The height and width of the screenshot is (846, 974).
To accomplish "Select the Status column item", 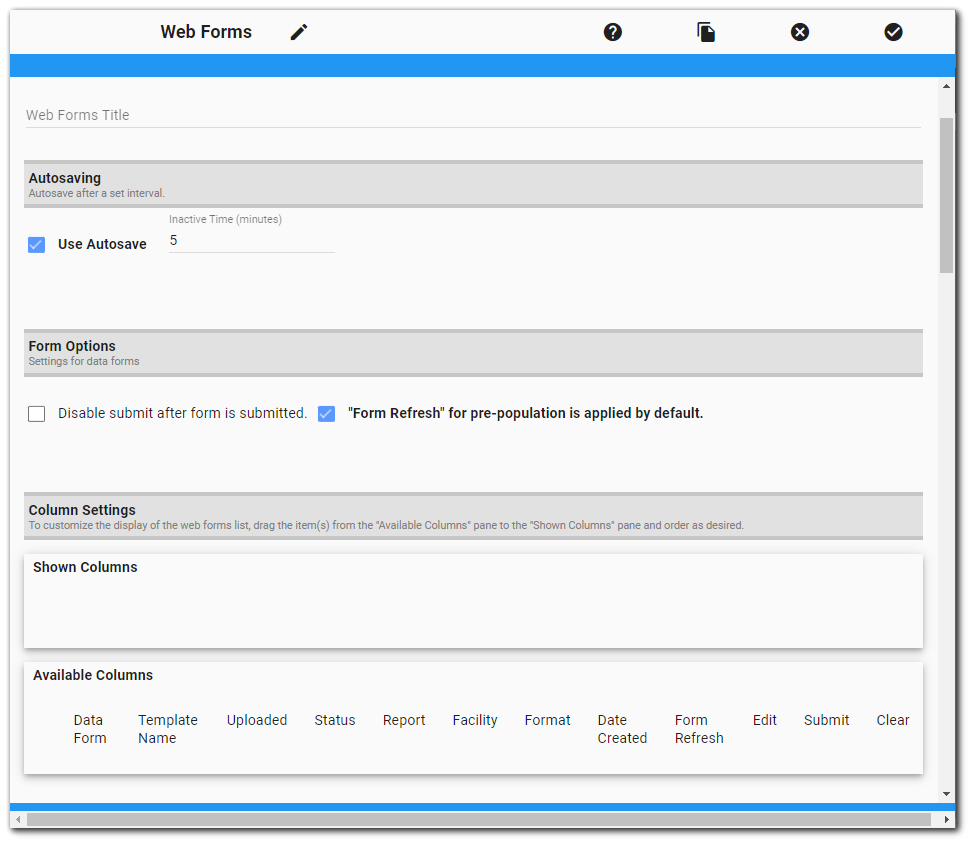I will pyautogui.click(x=335, y=721).
